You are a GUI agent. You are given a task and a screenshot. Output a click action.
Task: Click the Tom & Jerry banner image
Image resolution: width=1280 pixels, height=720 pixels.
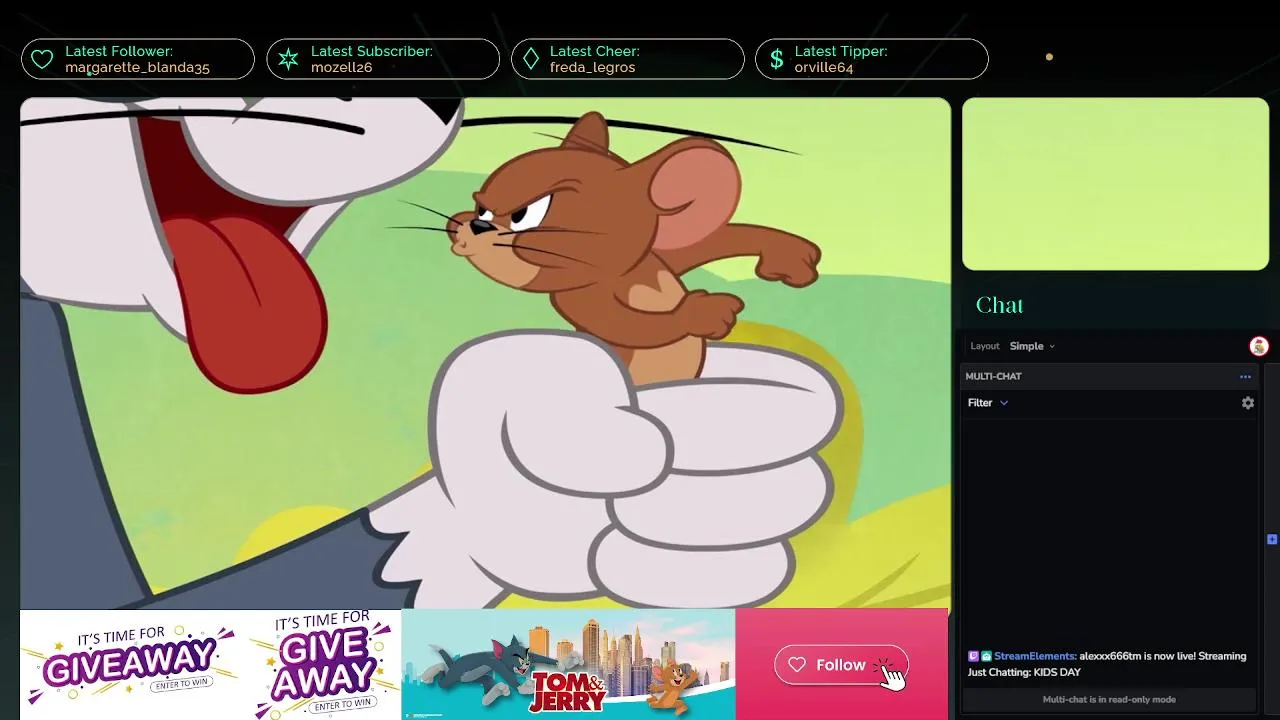(x=568, y=664)
